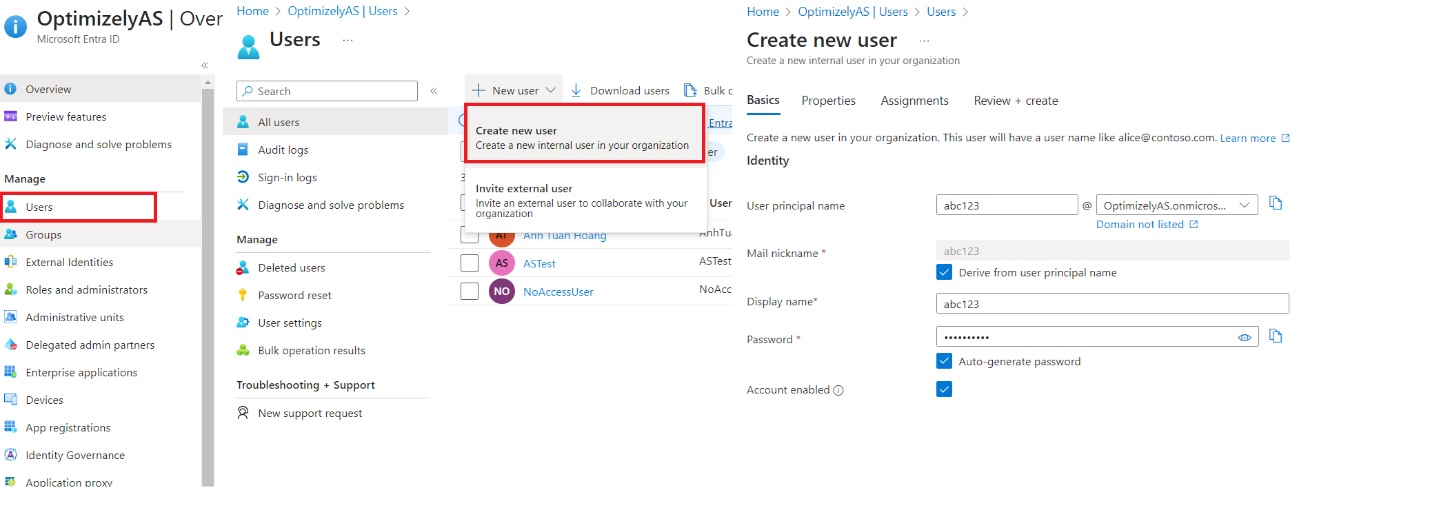The image size is (1430, 510).
Task: Open the ellipsis menu next to Create new user title
Action: (924, 40)
